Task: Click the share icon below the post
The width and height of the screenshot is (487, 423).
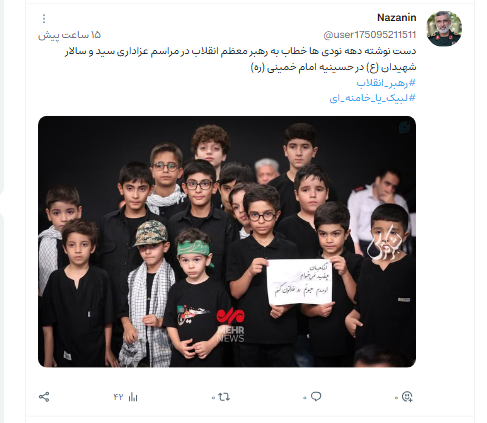Action: point(44,397)
